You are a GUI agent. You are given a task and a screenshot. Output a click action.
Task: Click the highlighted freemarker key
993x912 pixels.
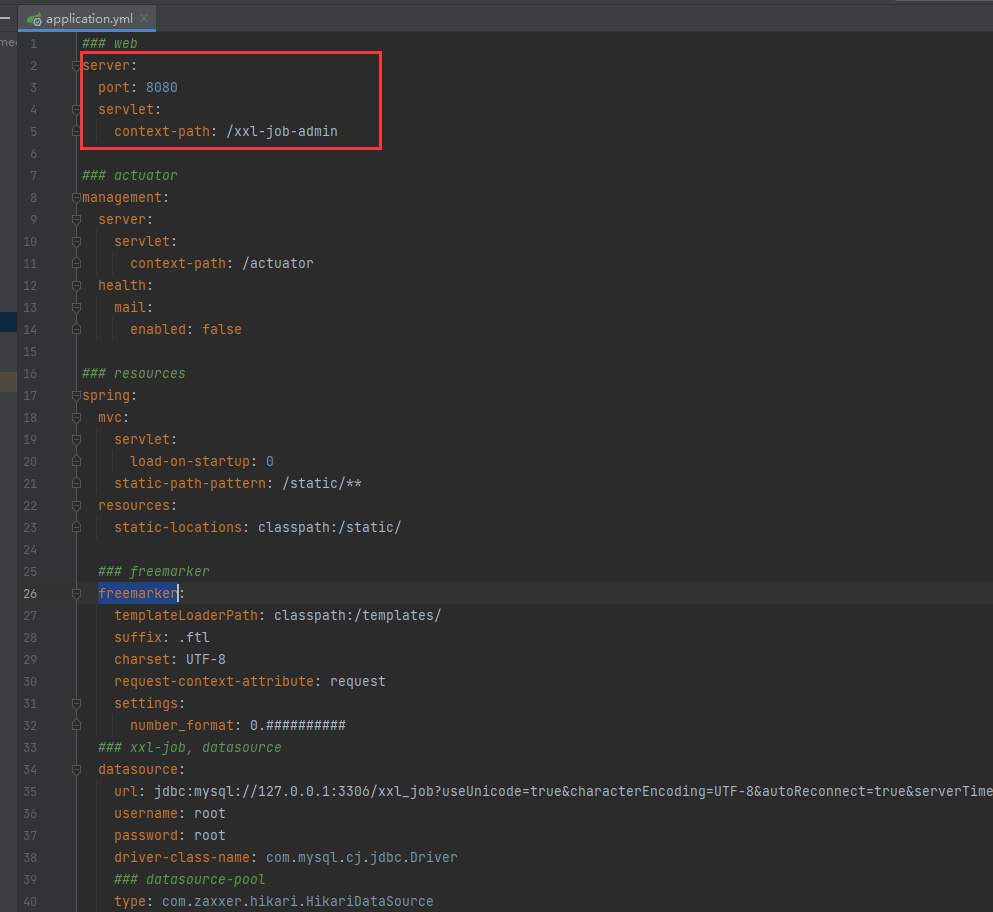coord(137,593)
